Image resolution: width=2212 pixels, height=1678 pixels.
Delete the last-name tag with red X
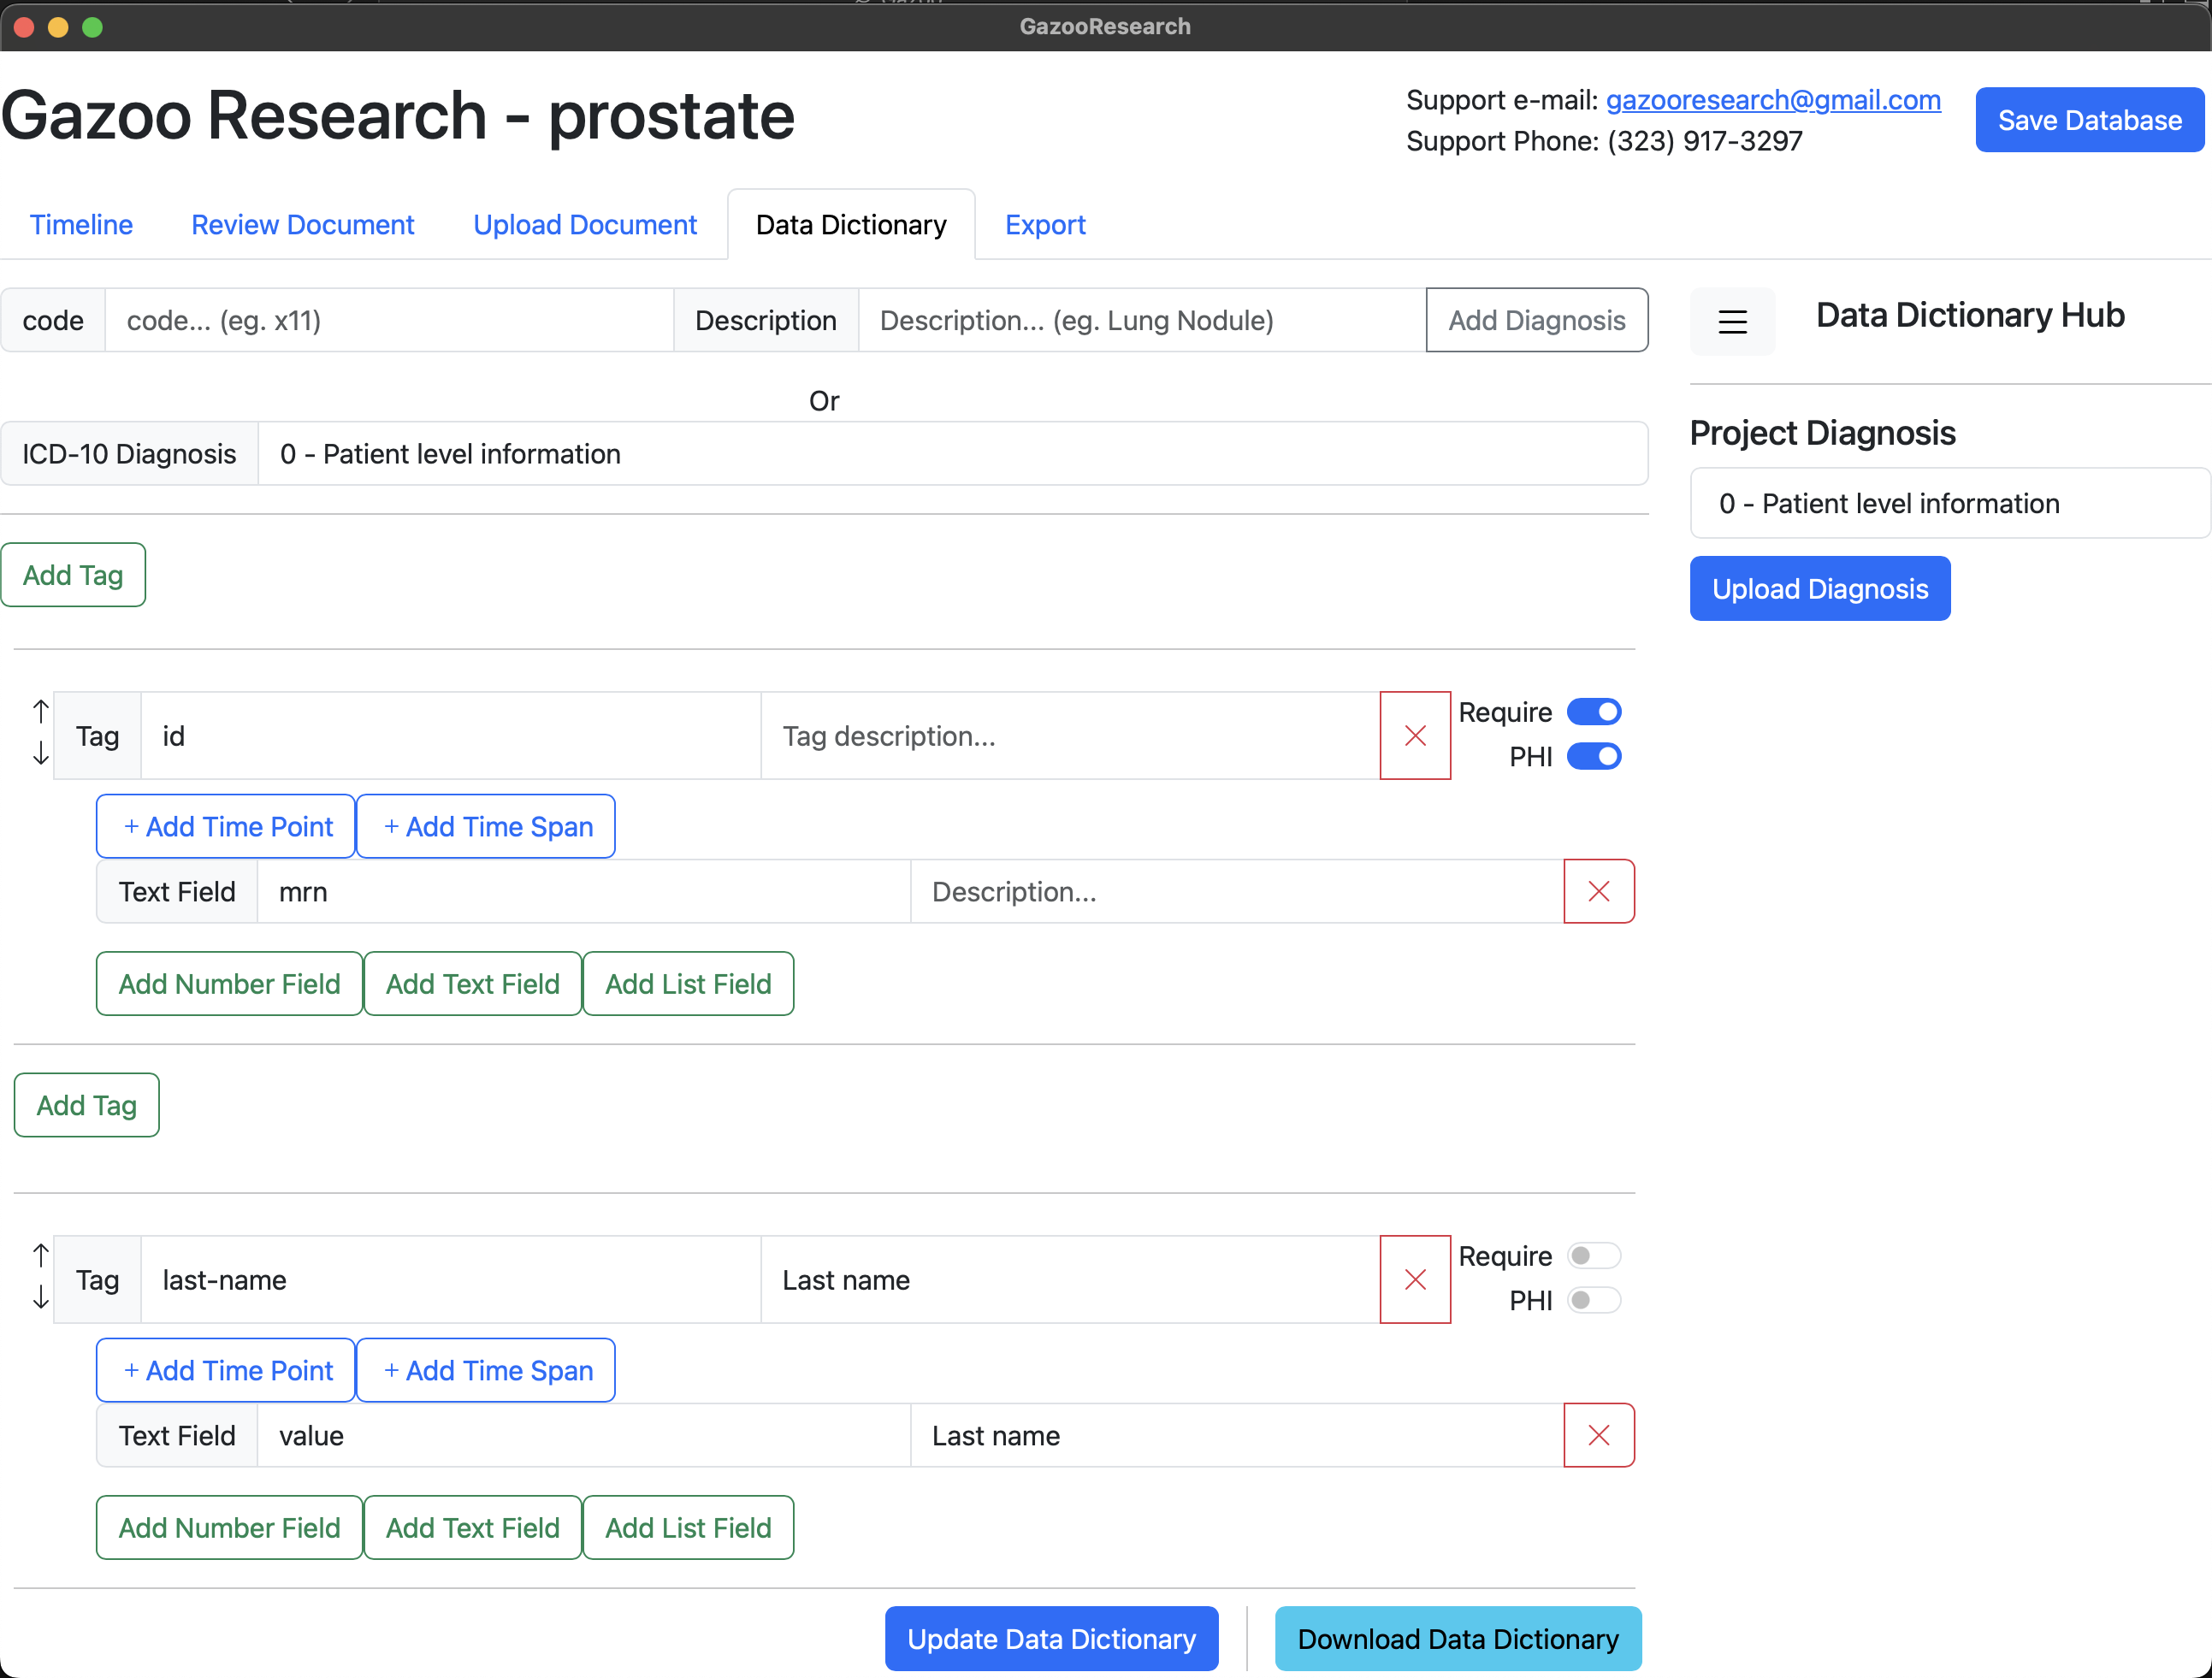point(1415,1280)
